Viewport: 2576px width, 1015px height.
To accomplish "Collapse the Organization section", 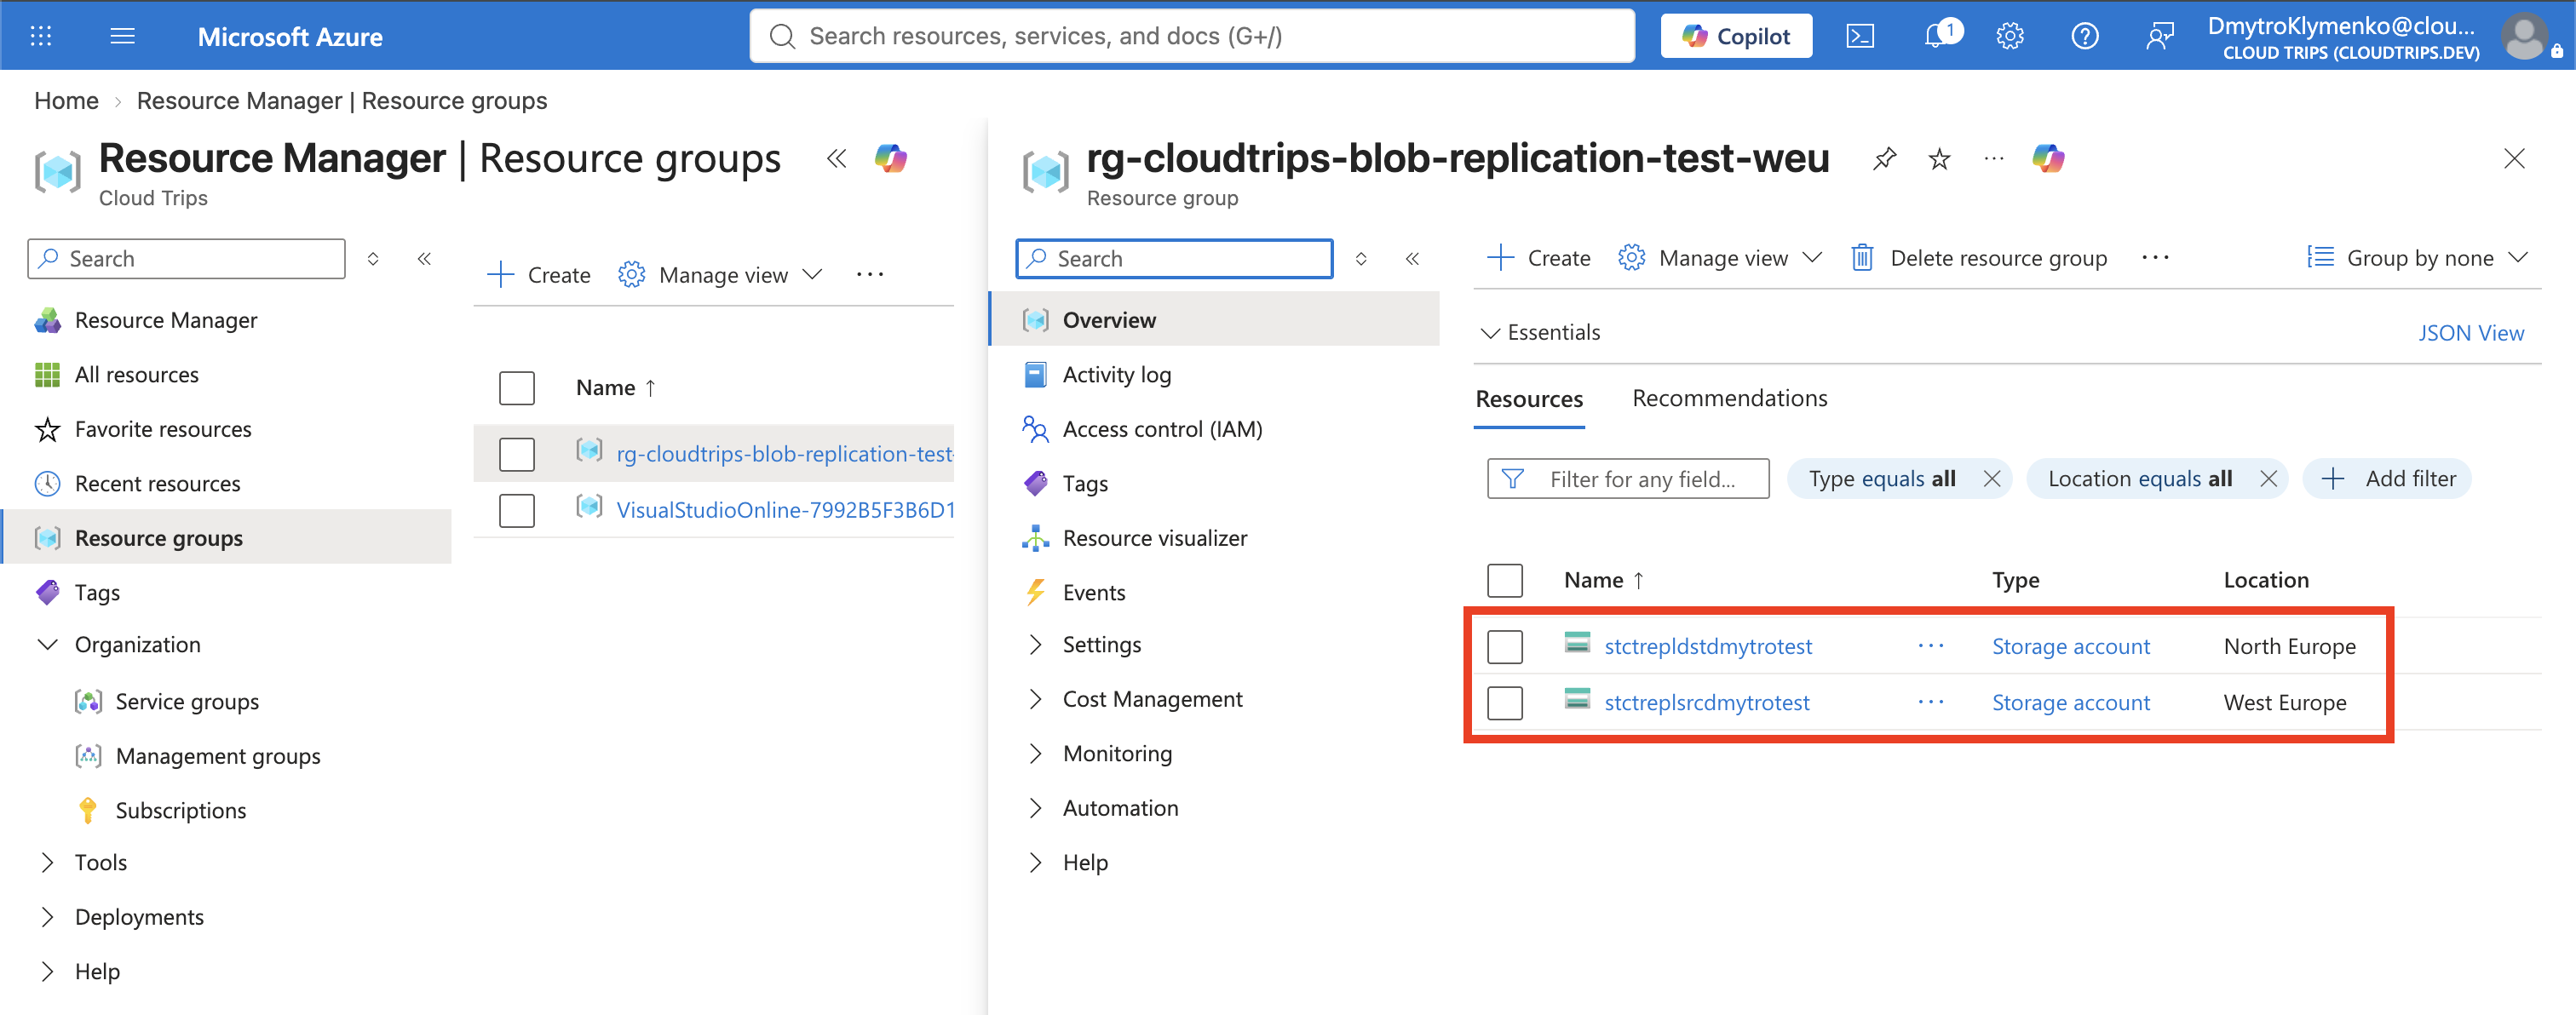I will coord(47,644).
